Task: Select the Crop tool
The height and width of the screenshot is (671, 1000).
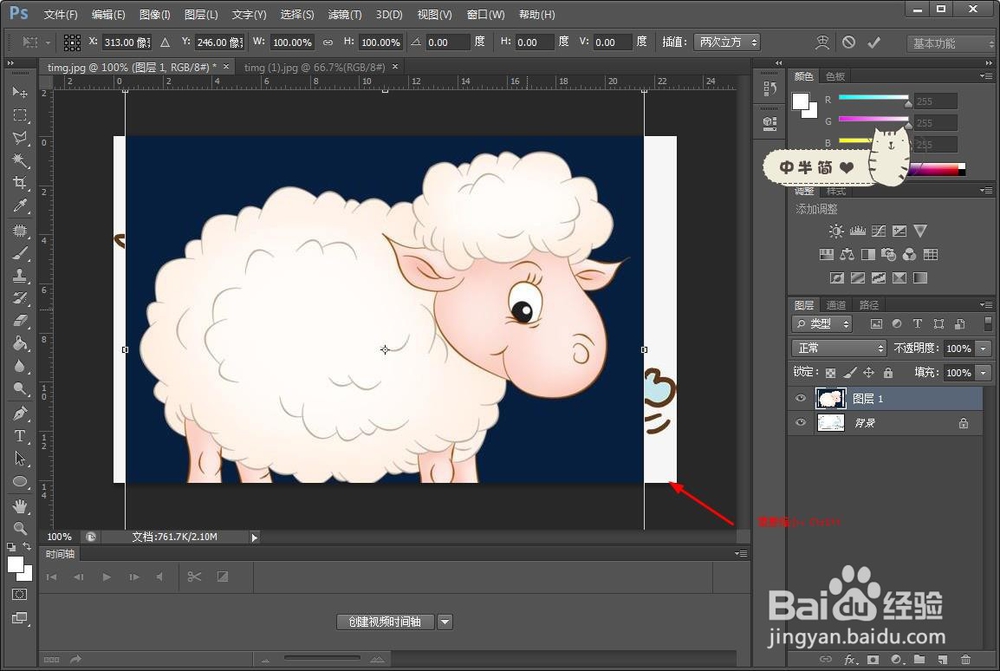Action: 20,183
